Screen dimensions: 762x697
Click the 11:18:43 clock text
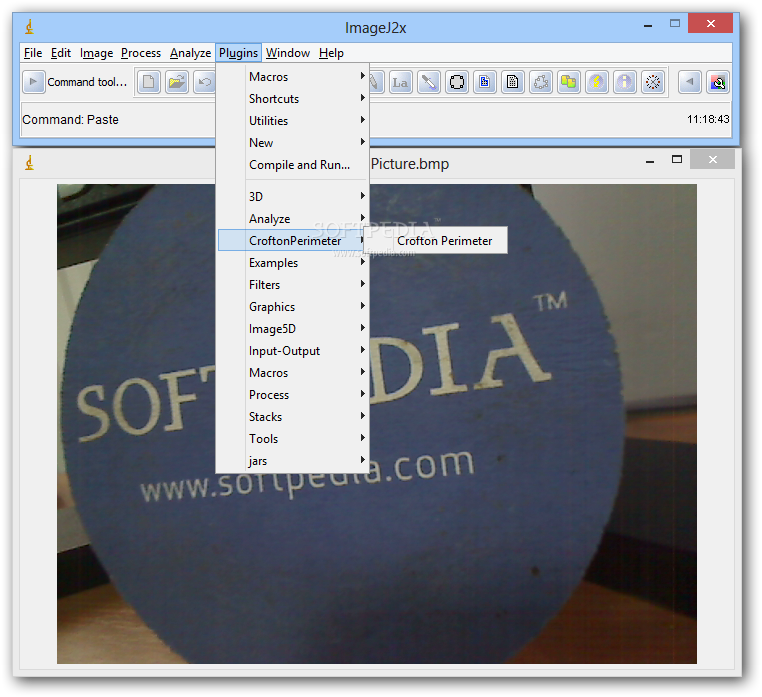708,119
